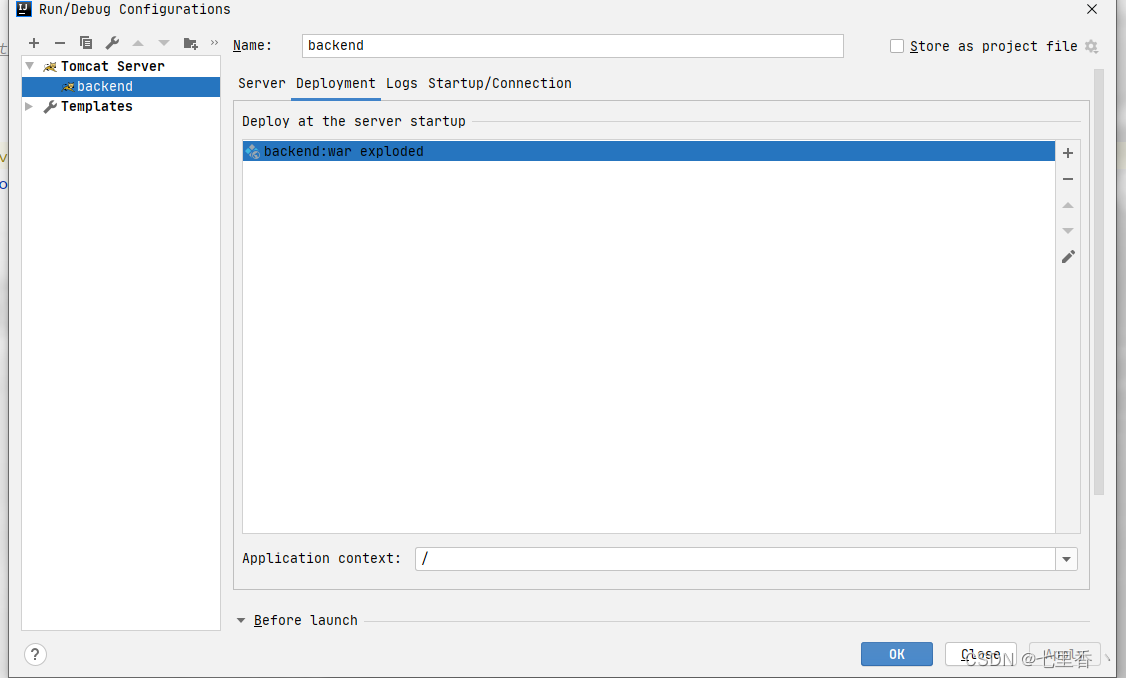Move configuration up in list toolbar
1126x678 pixels.
(x=138, y=43)
